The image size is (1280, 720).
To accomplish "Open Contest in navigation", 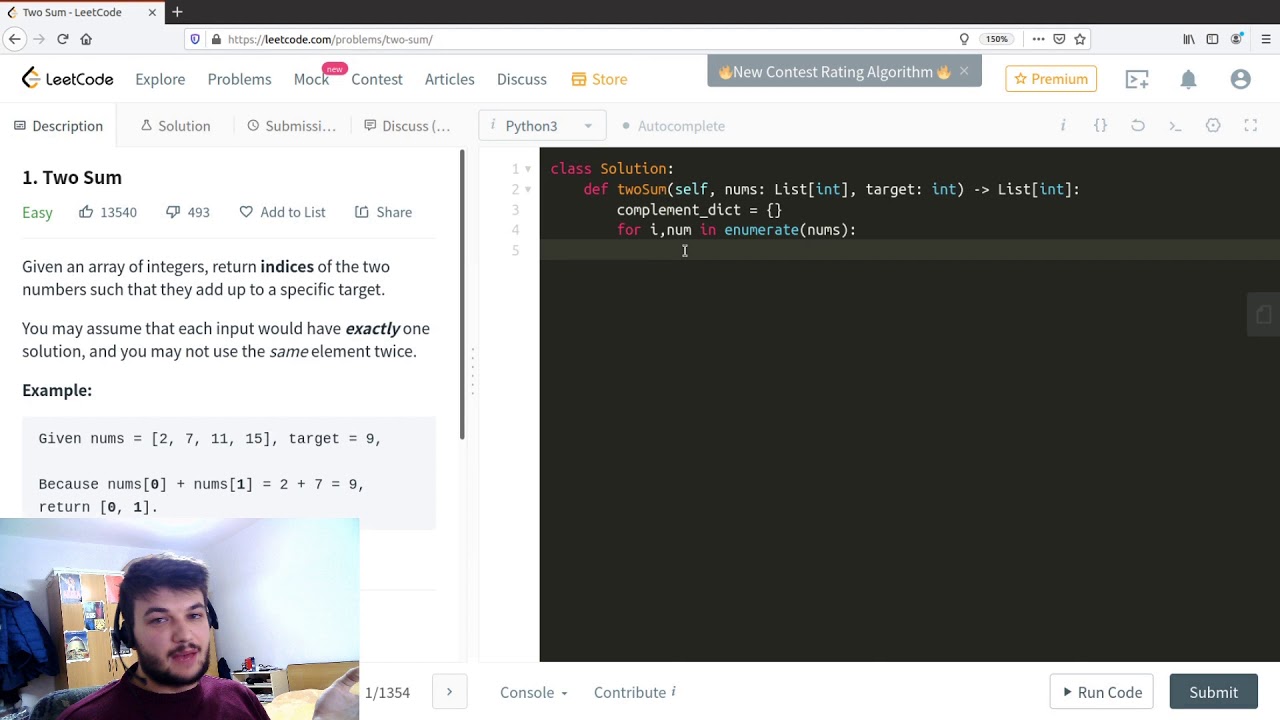I will [377, 79].
